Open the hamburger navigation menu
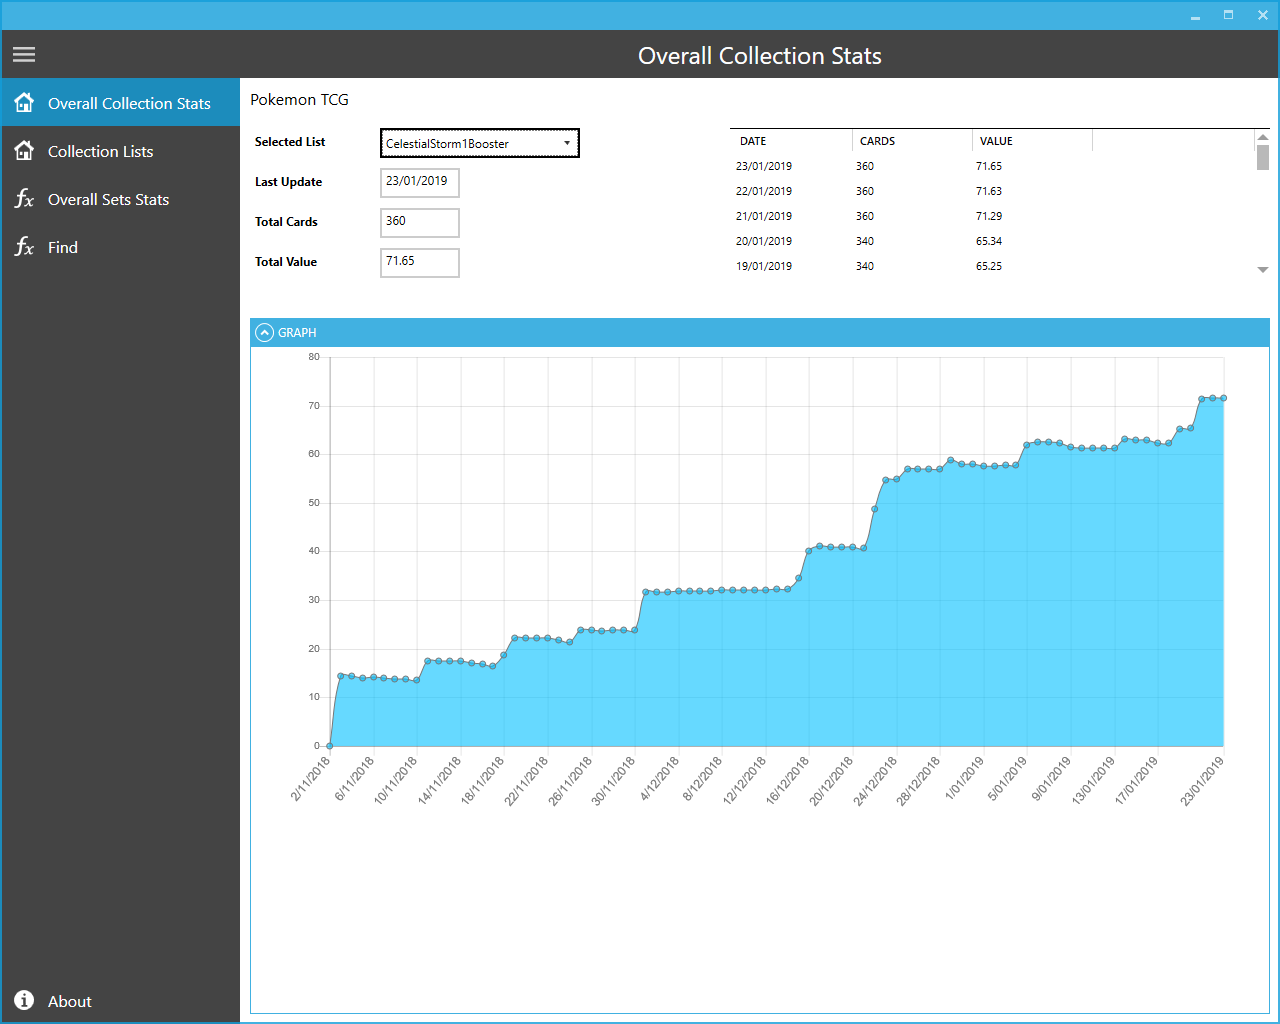This screenshot has height=1024, width=1280. 24,55
